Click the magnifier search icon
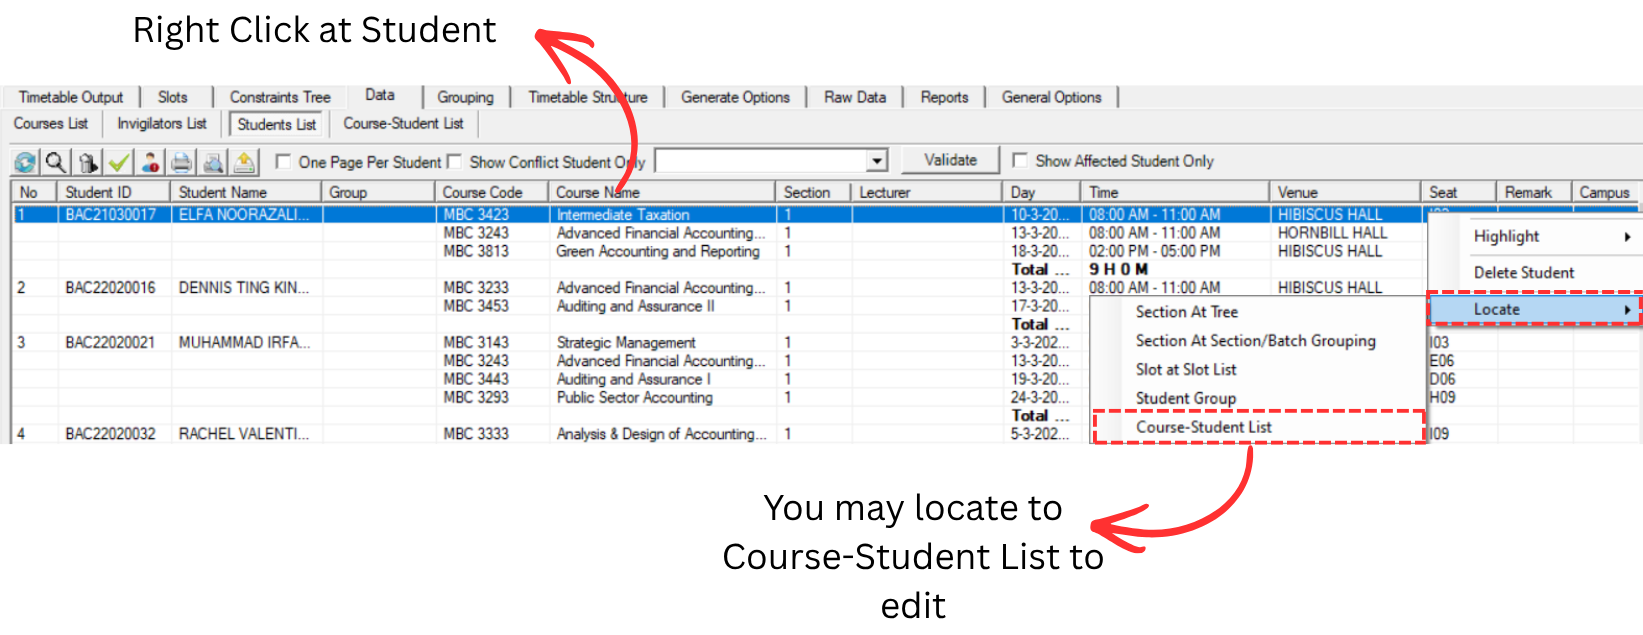Image resolution: width=1643 pixels, height=635 pixels. click(56, 162)
